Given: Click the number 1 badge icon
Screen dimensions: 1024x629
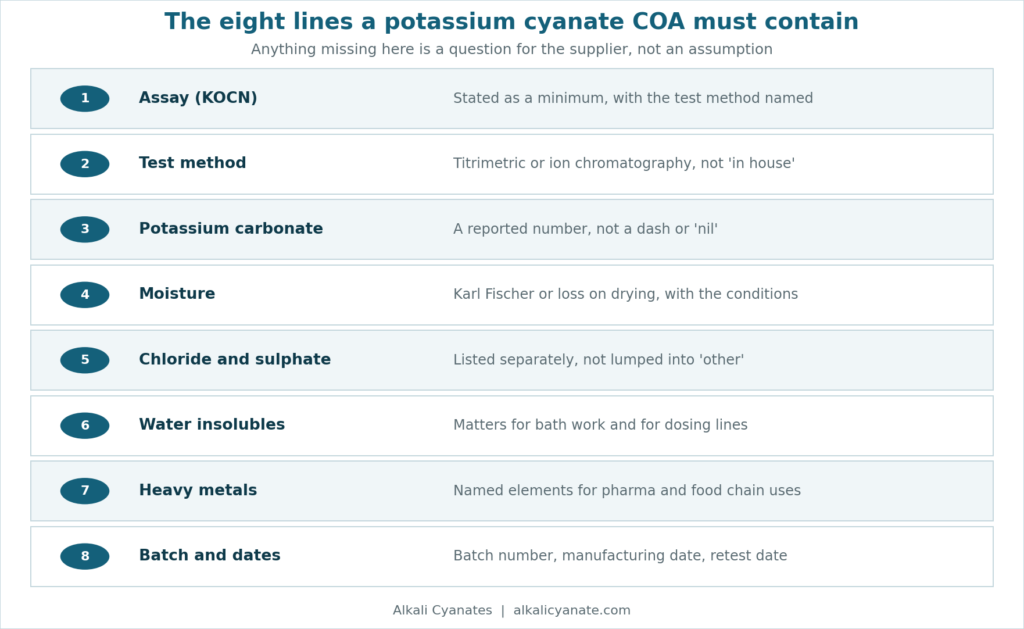Looking at the screenshot, I should [x=85, y=99].
